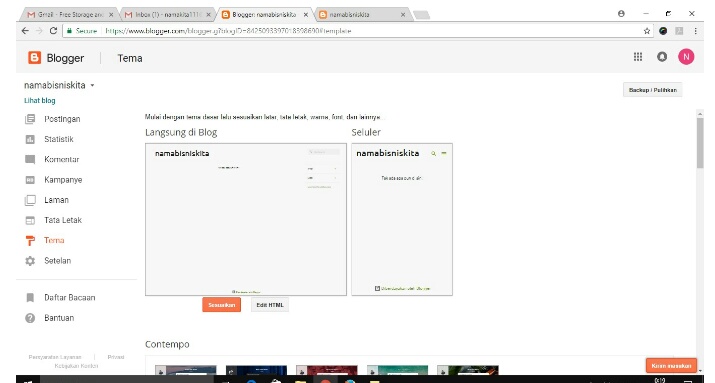Image resolution: width=715 pixels, height=383 pixels.
Task: Click the dark round extension icon
Action: pos(663,31)
